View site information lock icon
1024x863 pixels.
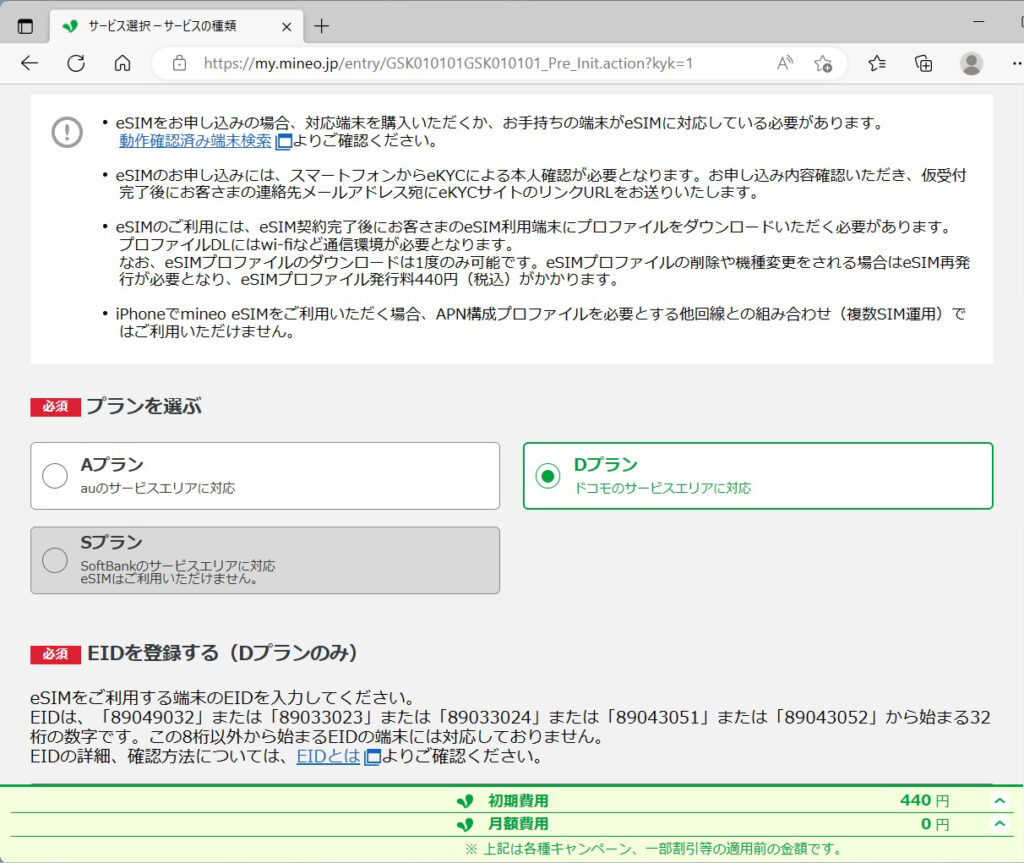[x=180, y=63]
